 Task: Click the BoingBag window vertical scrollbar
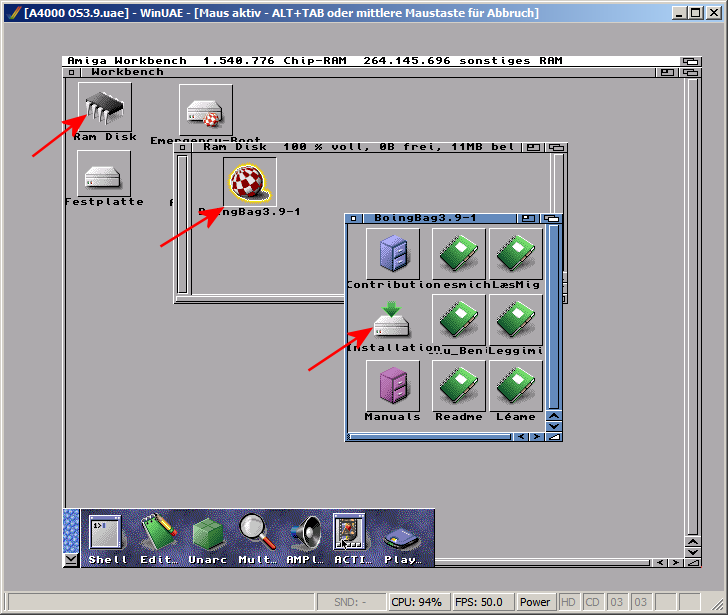pos(553,317)
